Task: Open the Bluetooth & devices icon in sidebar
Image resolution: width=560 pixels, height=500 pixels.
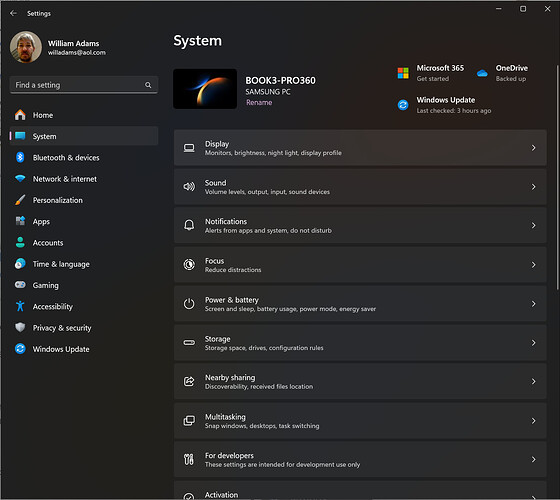Action: pyautogui.click(x=20, y=157)
